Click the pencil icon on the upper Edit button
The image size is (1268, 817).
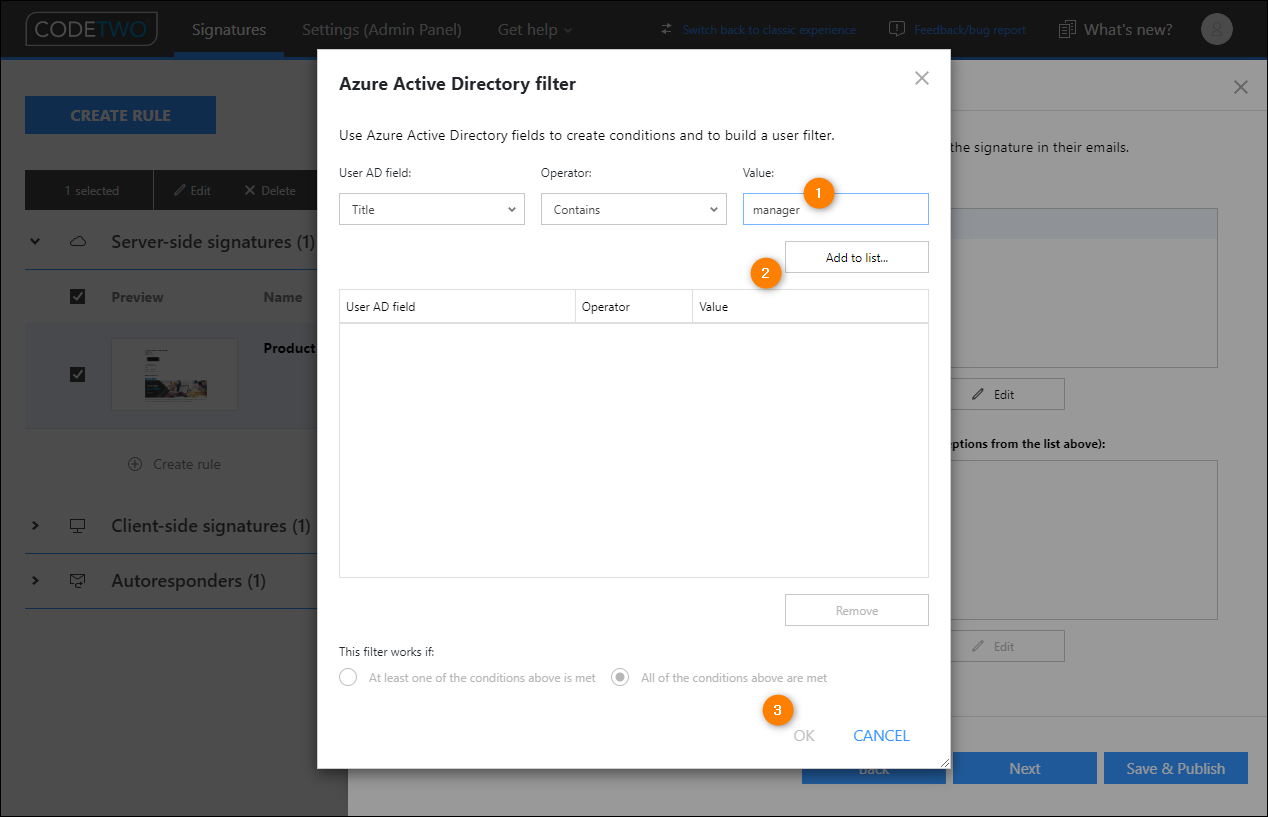coord(979,394)
